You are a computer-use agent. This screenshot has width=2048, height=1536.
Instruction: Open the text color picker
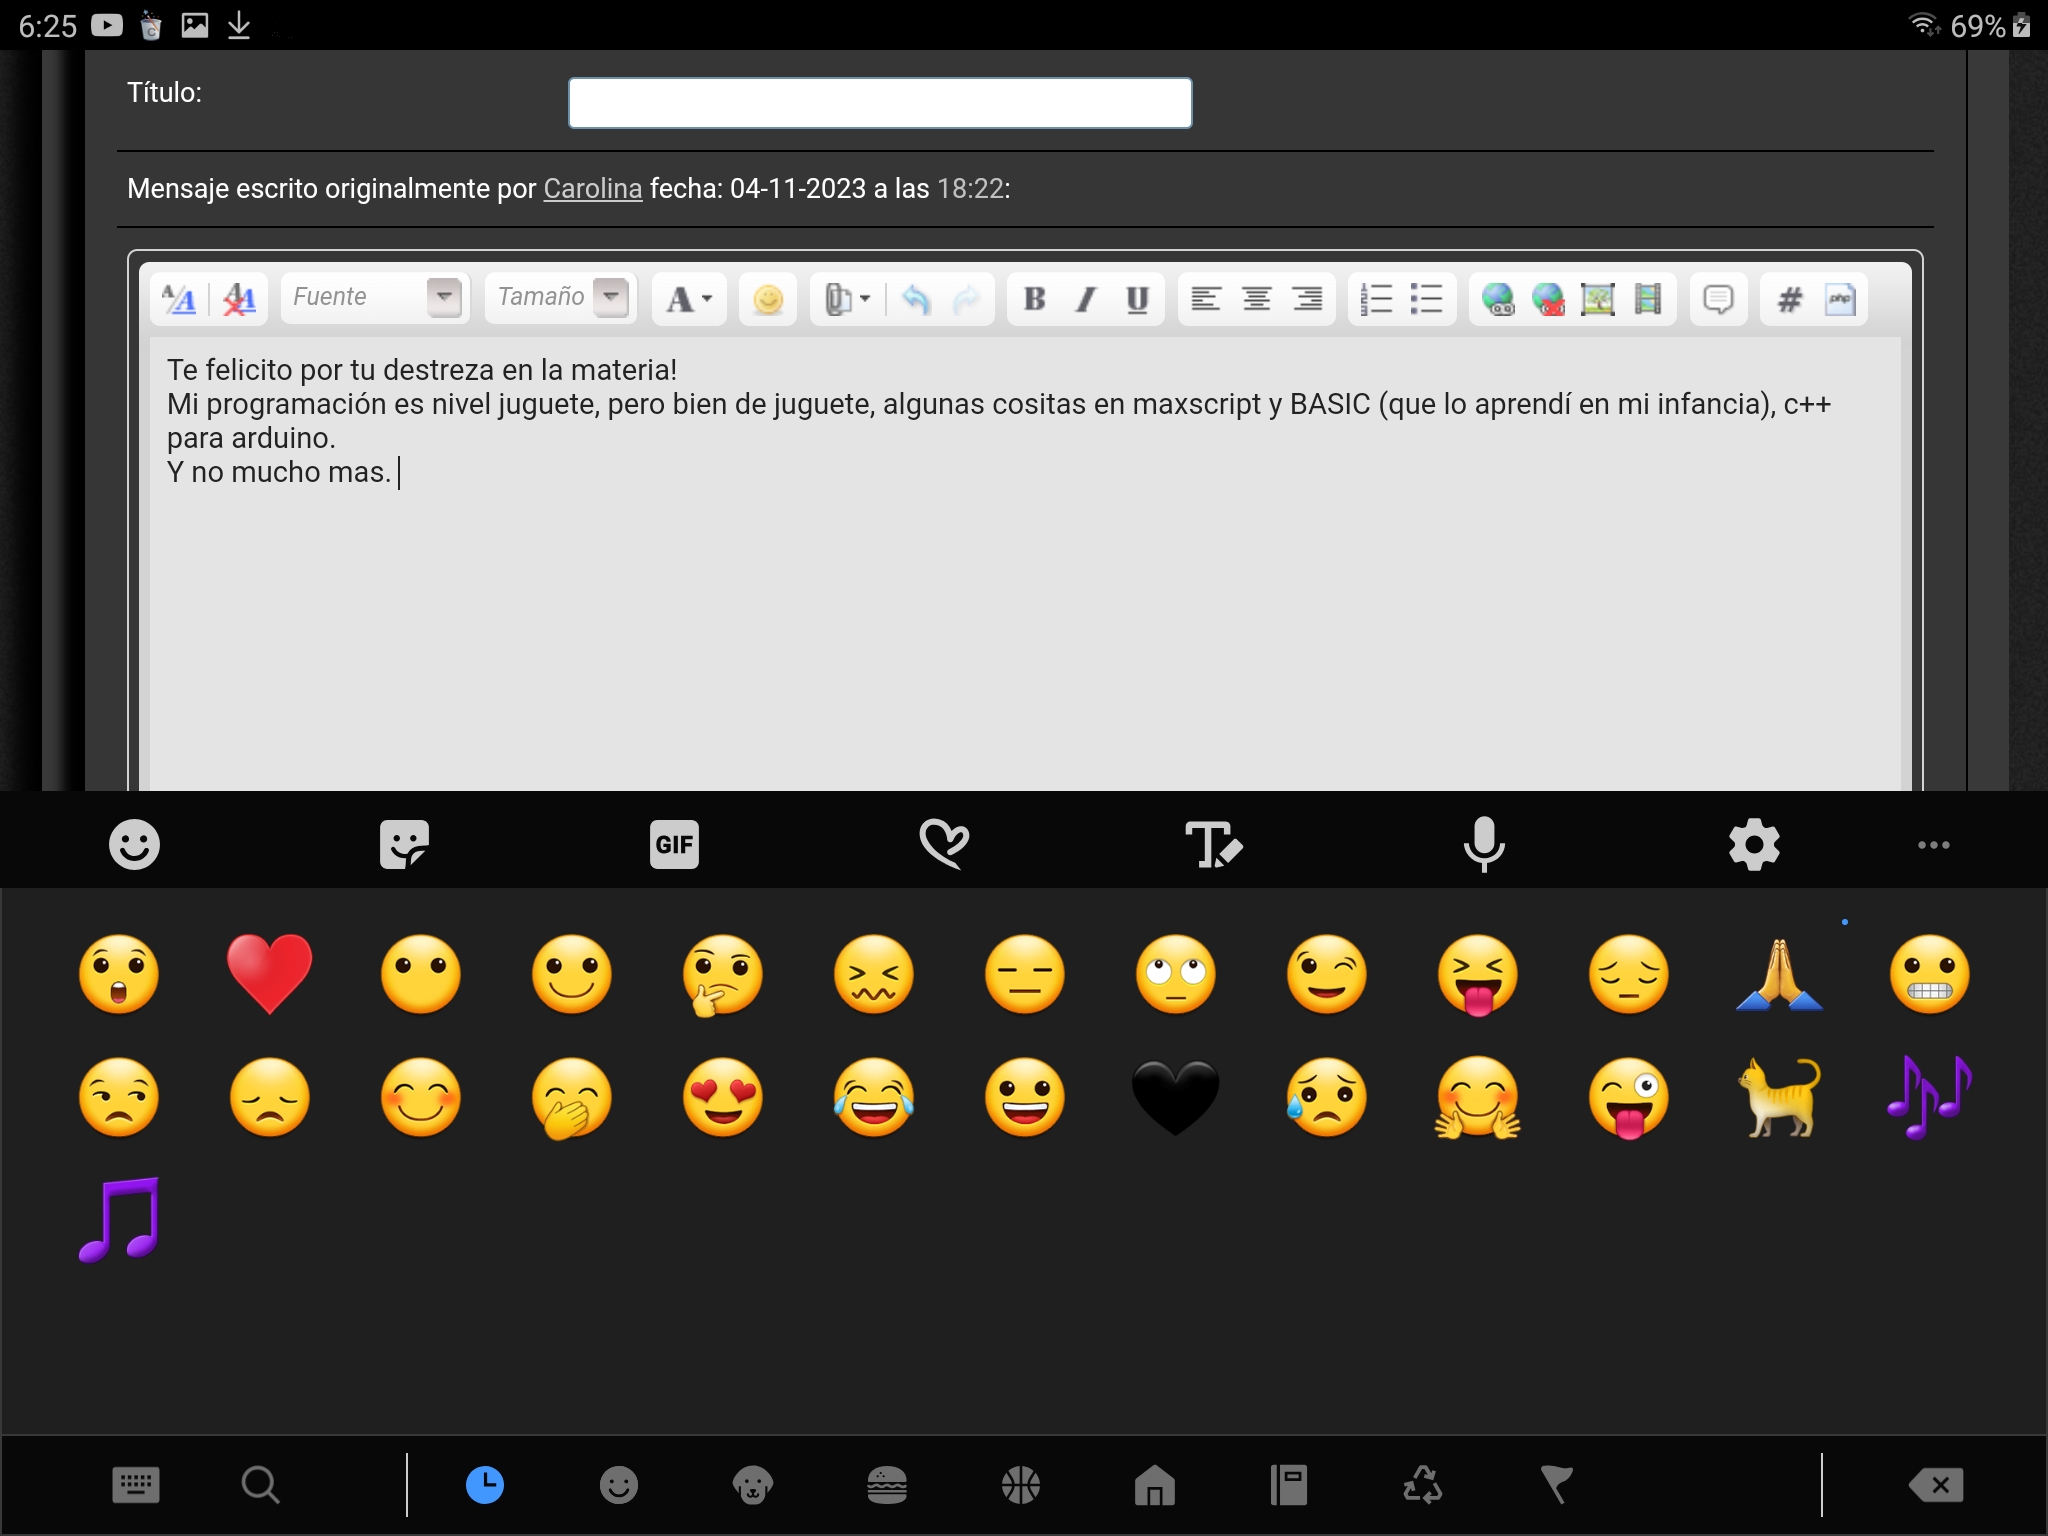click(689, 299)
